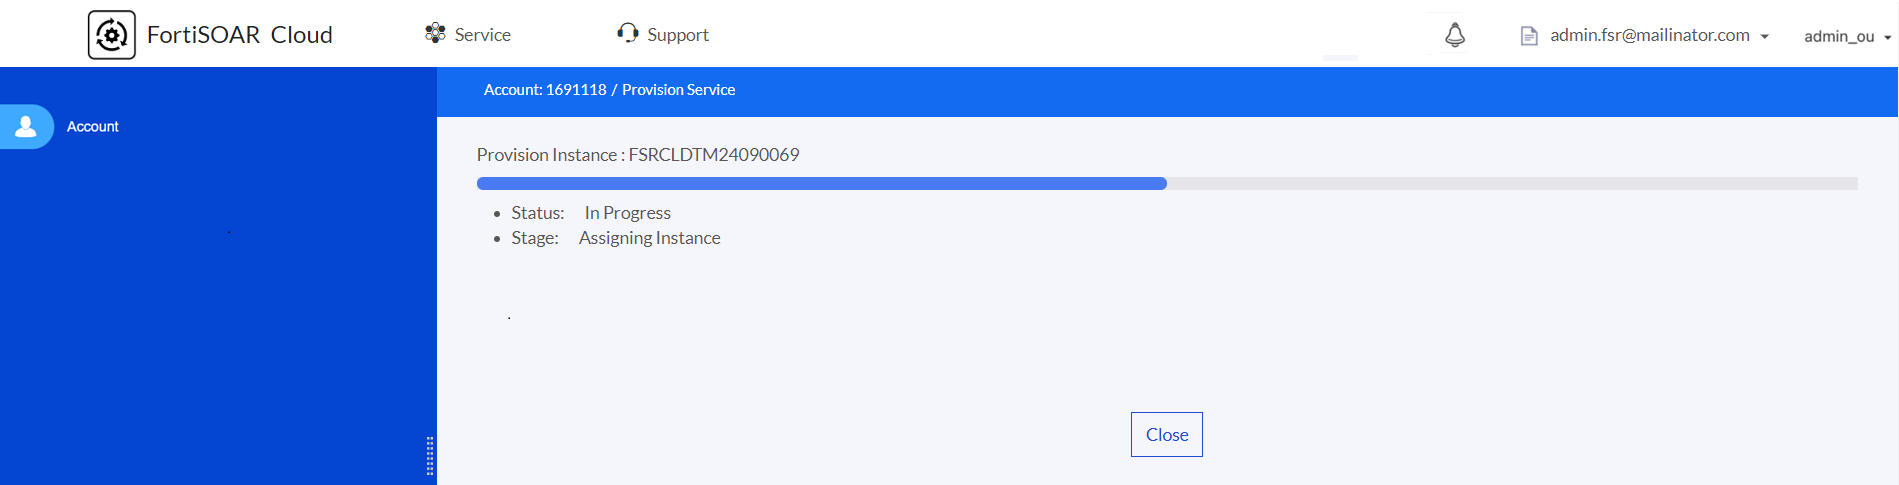Open notifications via the bell icon
The image size is (1899, 485).
pos(1455,35)
